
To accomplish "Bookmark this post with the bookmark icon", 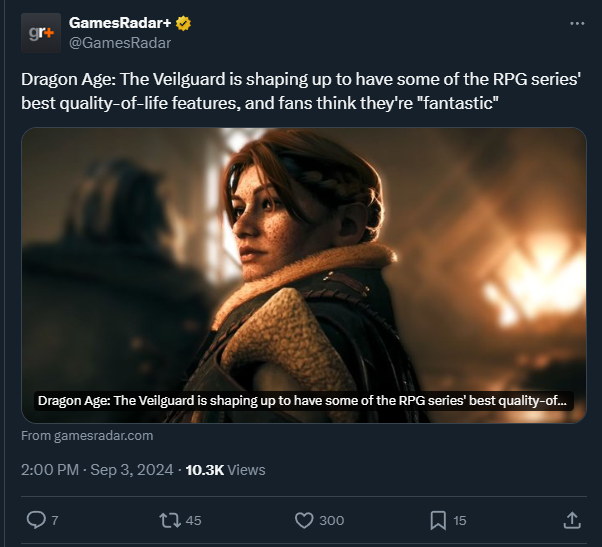I will (x=438, y=520).
